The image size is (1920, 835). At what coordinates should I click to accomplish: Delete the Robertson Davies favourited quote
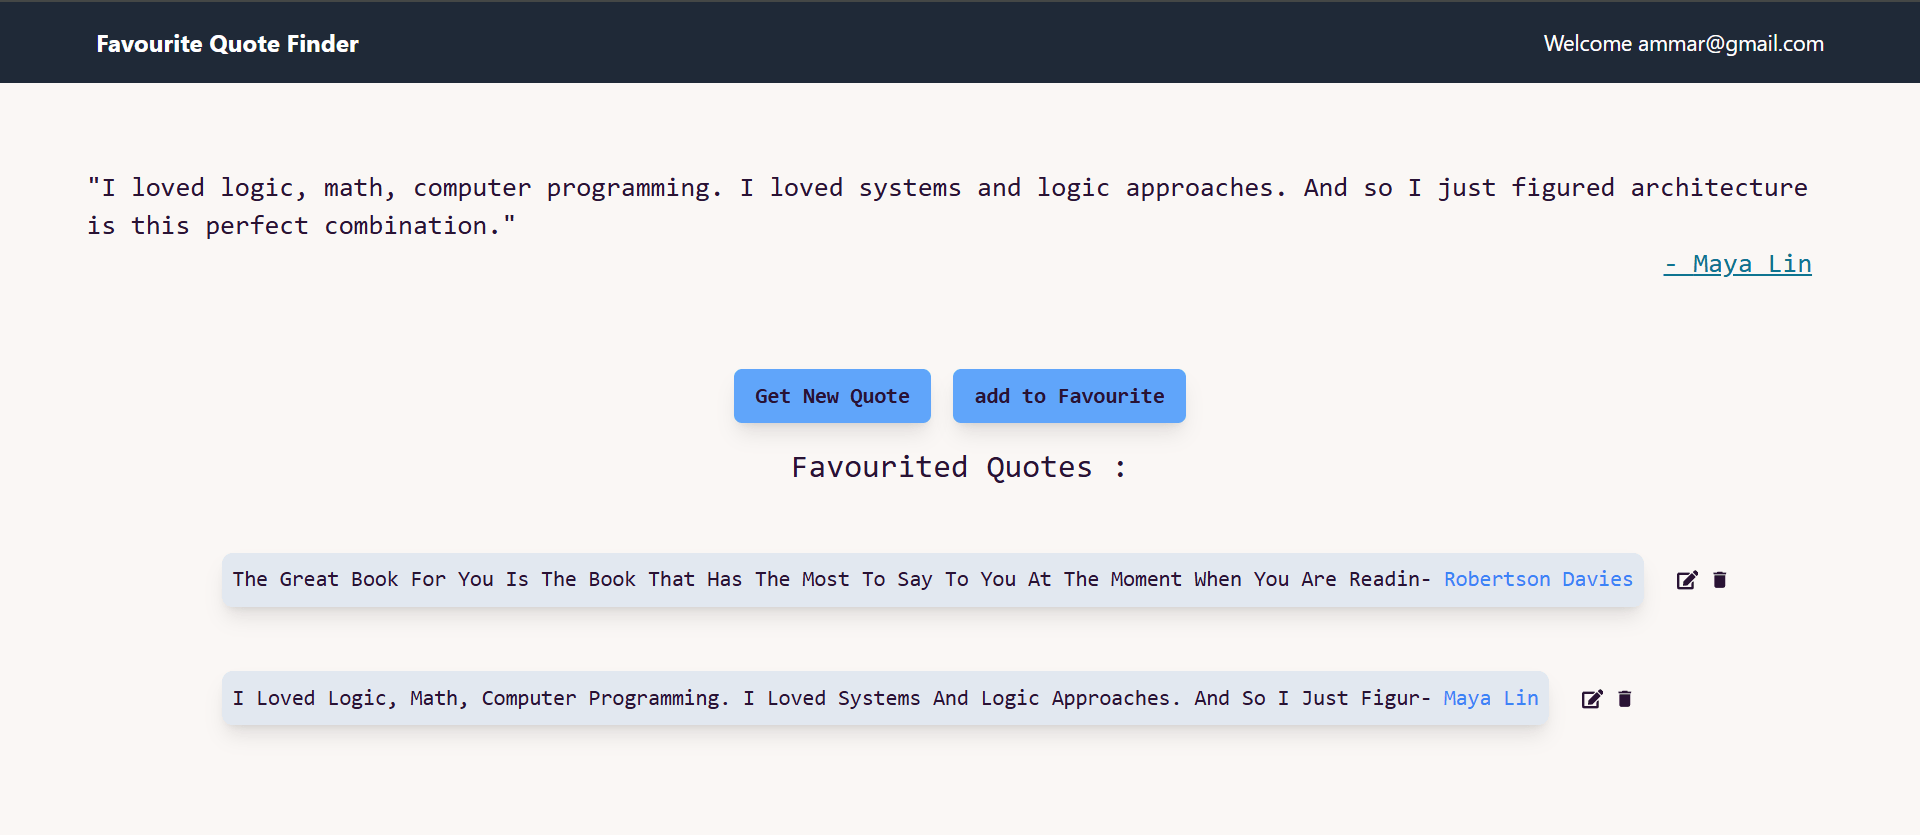(x=1720, y=580)
